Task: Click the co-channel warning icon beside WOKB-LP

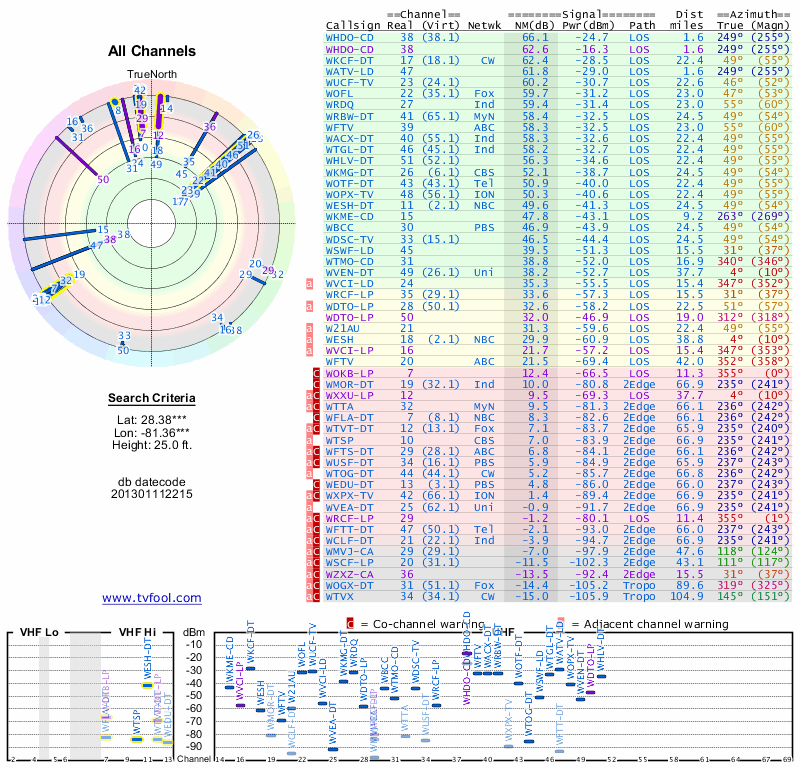Action: click(x=316, y=374)
